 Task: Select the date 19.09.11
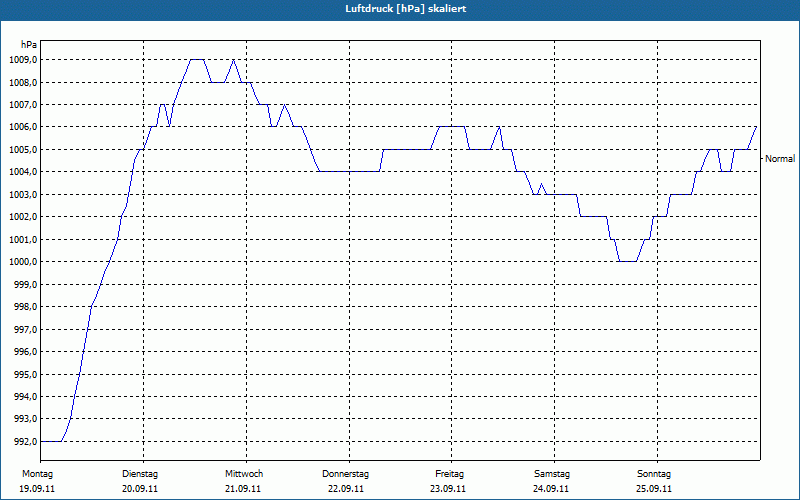coord(37,489)
